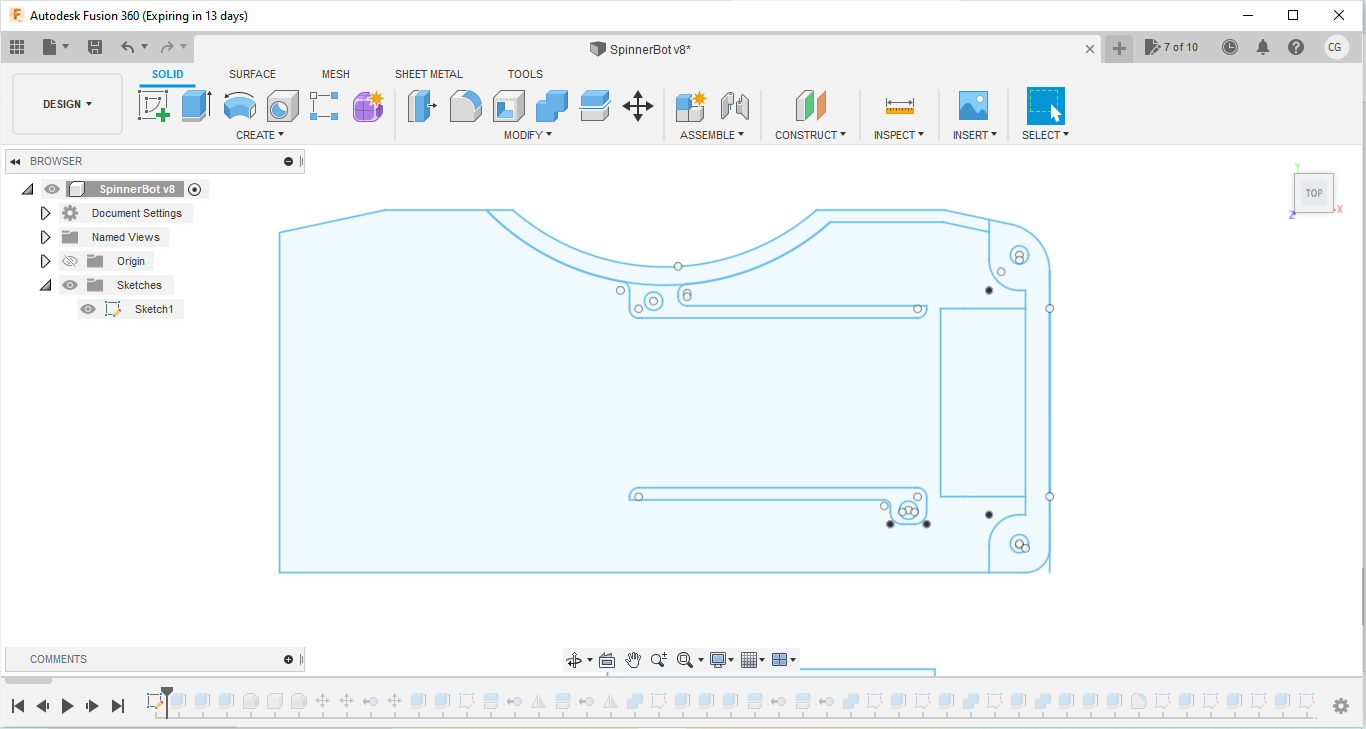Open the Notifications bell icon
This screenshot has width=1366, height=729.
point(1263,47)
